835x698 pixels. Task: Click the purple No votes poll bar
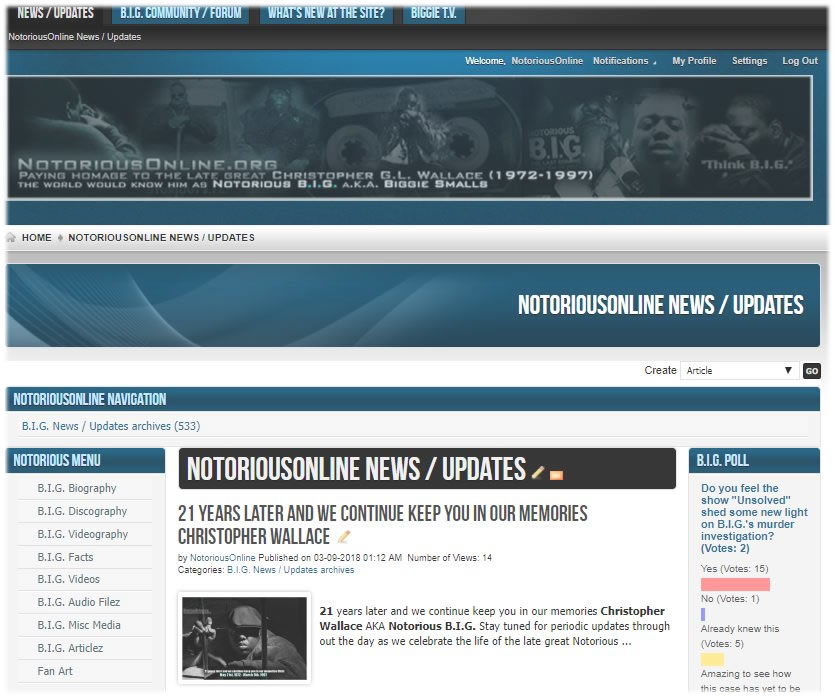703,614
